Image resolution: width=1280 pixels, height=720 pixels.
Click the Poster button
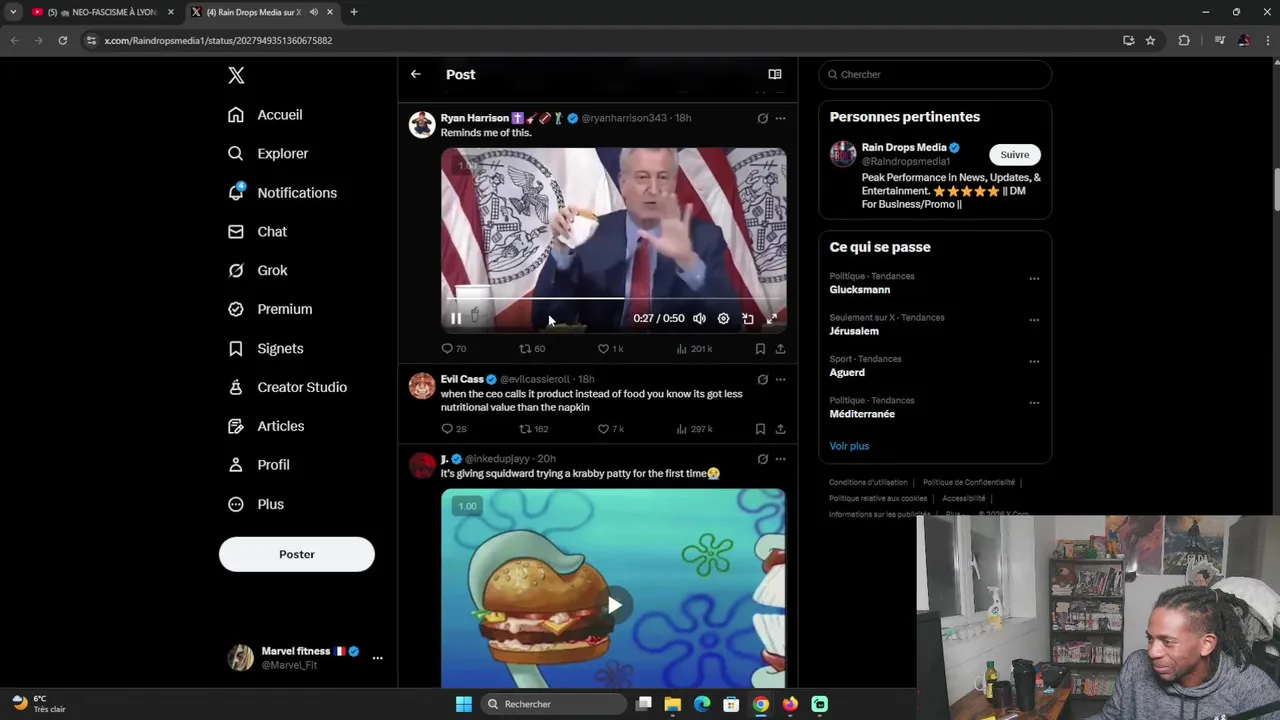pos(297,555)
